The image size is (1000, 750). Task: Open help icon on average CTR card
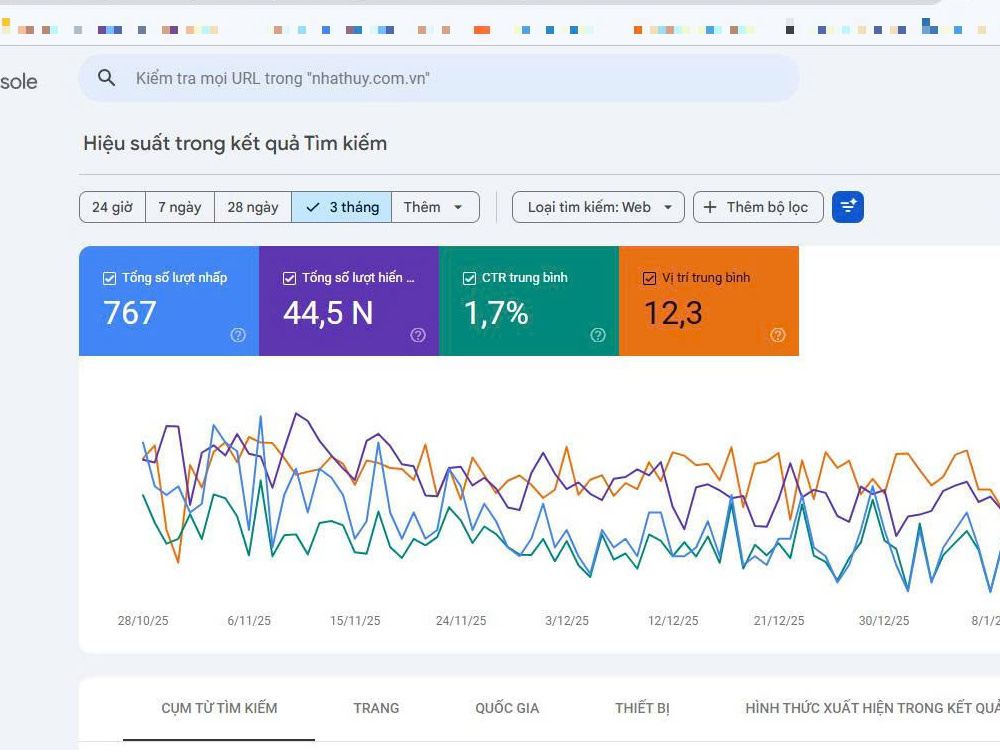pyautogui.click(x=598, y=335)
